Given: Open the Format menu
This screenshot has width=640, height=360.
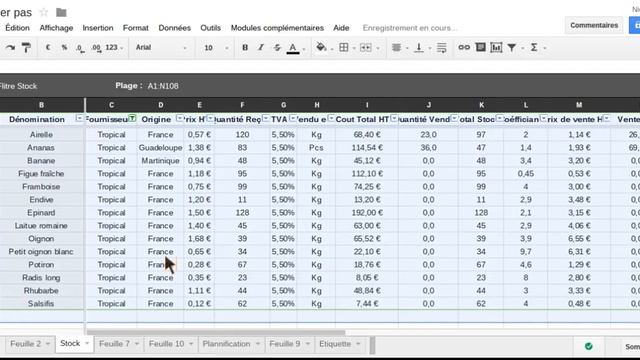Looking at the screenshot, I should tap(136, 28).
